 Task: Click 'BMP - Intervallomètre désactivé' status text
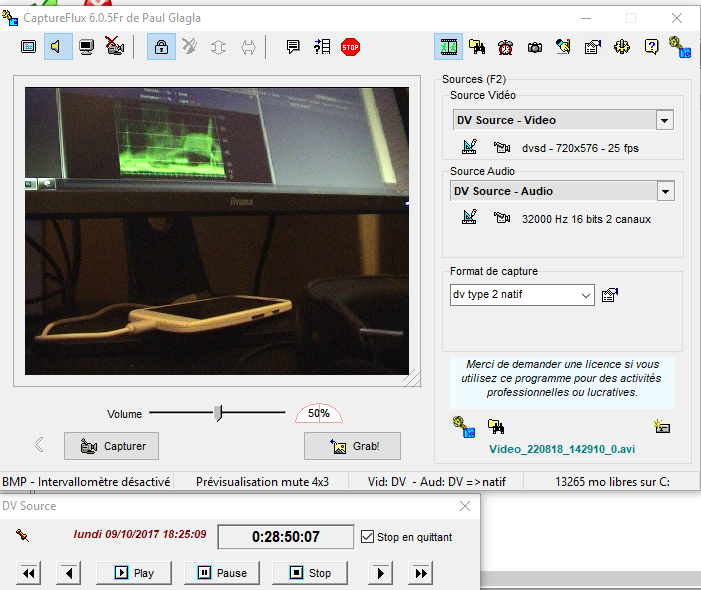(x=86, y=482)
